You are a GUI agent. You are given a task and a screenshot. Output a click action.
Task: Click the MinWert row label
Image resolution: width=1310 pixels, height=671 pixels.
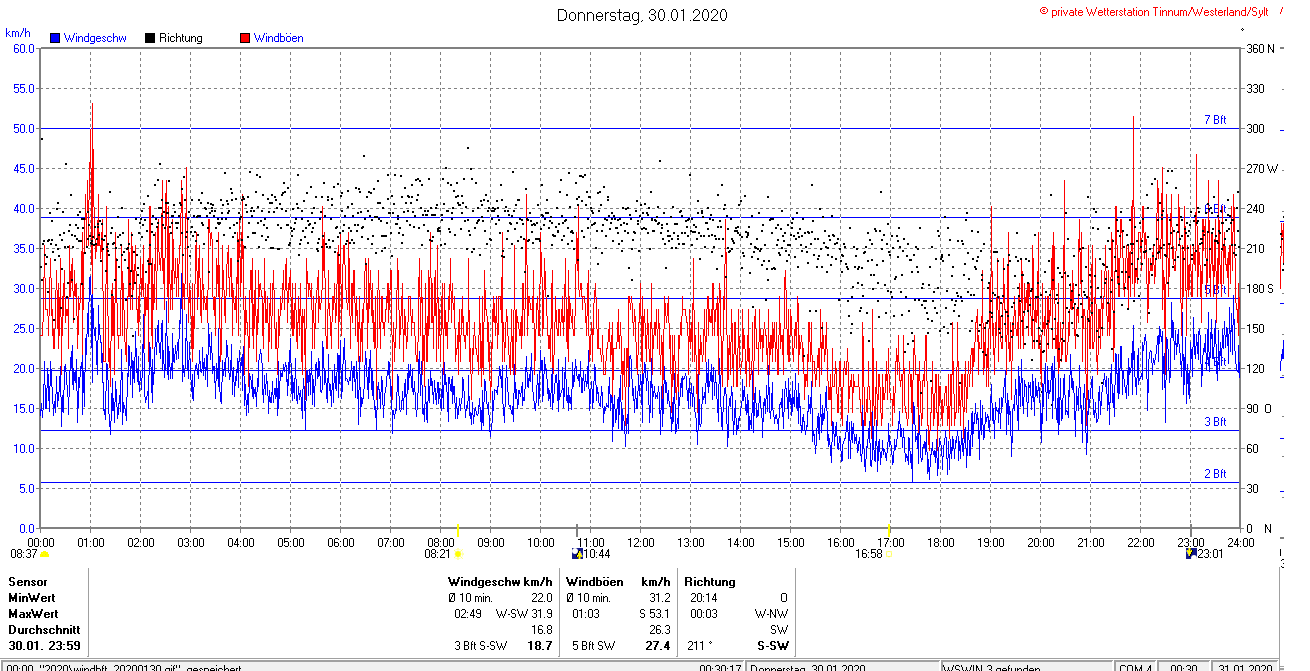click(33, 598)
